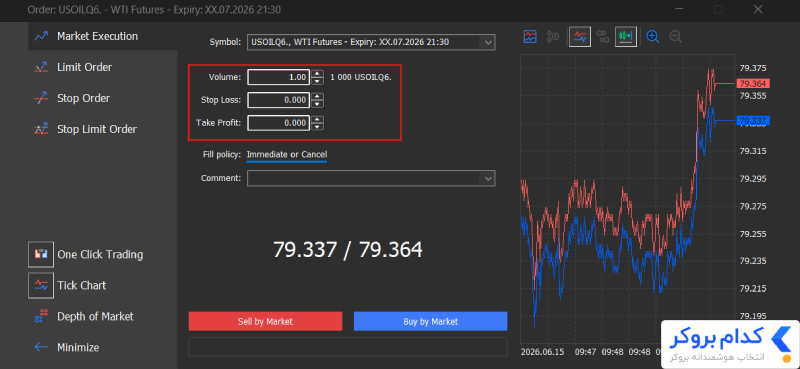Click Sell by Market button

[265, 322]
